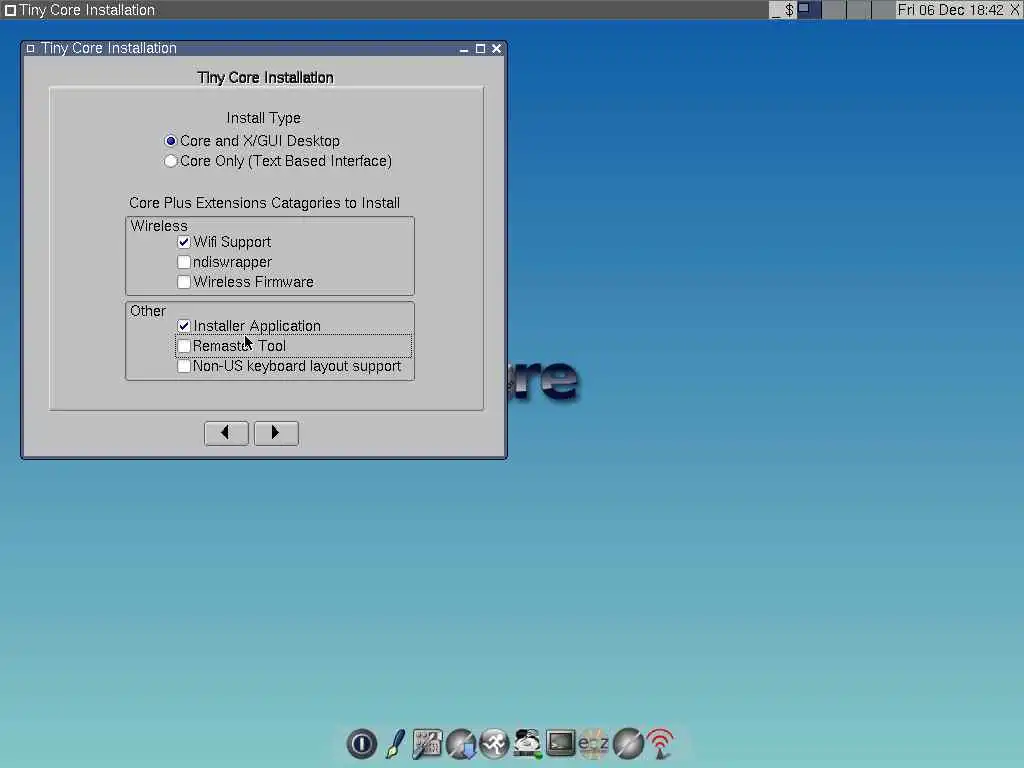1024x768 pixels.
Task: Launch the Apps icon with blue arrow
Action: click(461, 743)
